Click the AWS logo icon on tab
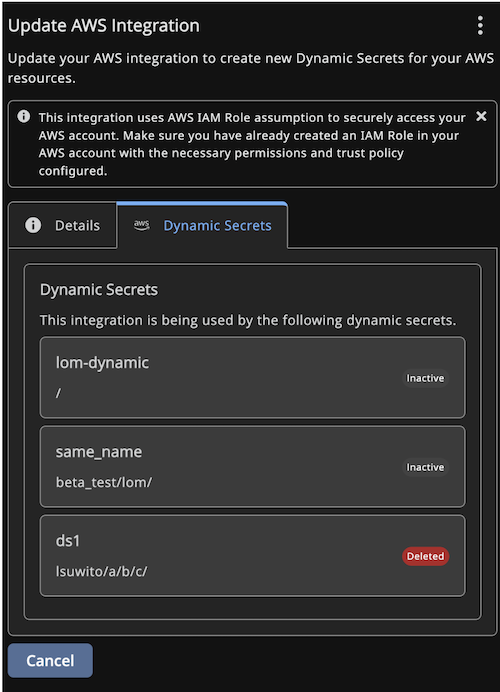This screenshot has width=500, height=692. (x=142, y=225)
